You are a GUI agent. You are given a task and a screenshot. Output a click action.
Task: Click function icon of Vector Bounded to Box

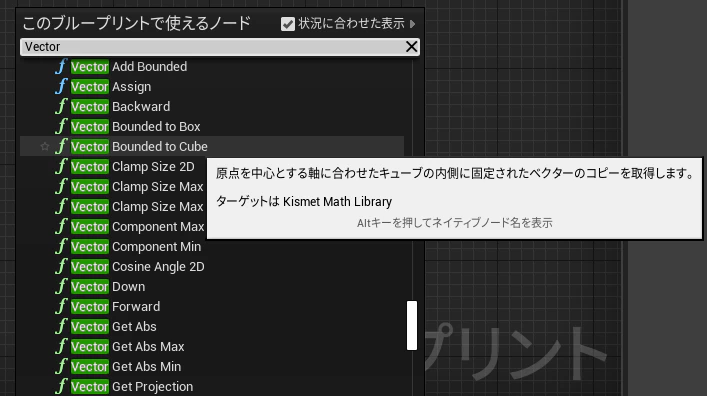pos(61,127)
